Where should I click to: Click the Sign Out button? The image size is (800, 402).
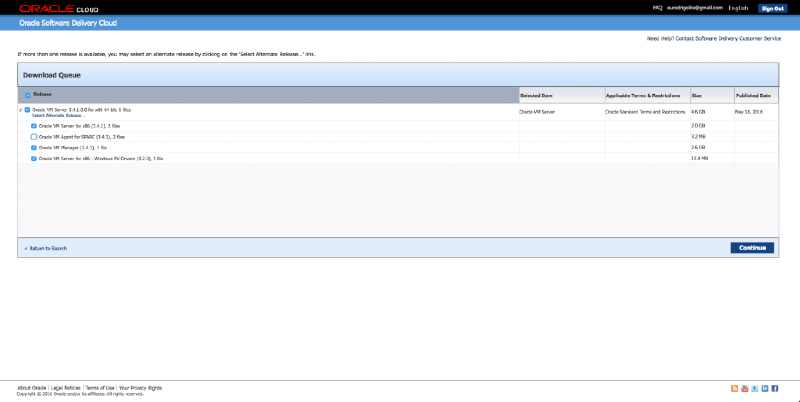(772, 8)
